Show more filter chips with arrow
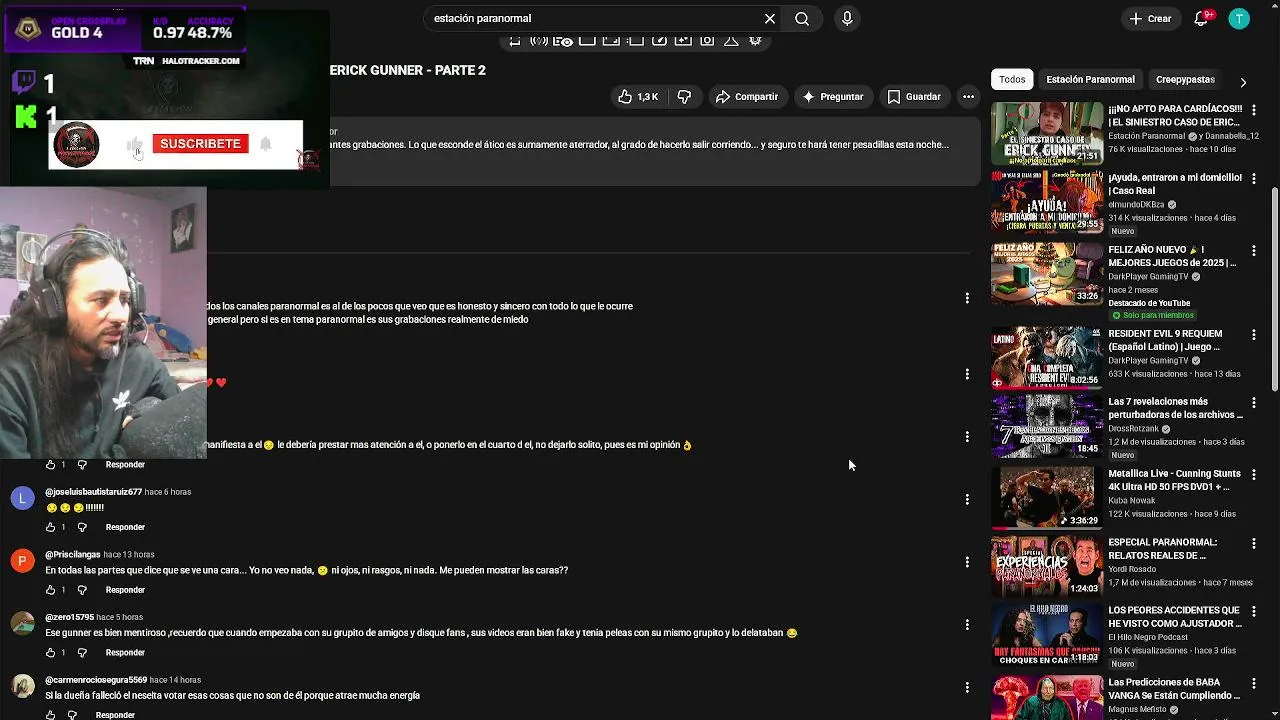This screenshot has width=1280, height=720. point(1243,81)
